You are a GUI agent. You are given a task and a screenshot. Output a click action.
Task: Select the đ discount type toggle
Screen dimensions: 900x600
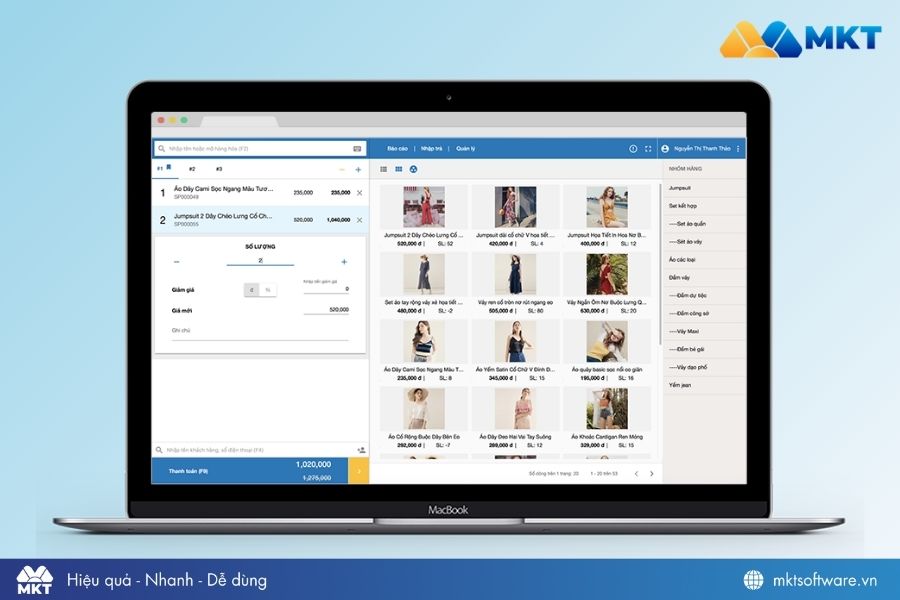(x=252, y=290)
